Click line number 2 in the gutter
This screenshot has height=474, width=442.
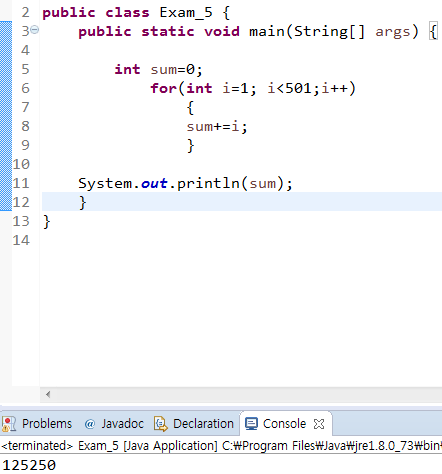point(25,13)
